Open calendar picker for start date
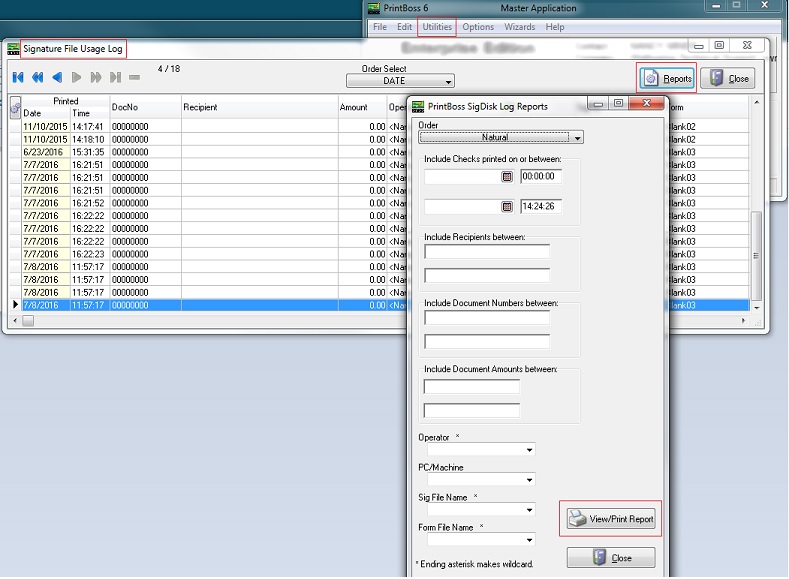789x579 pixels. point(507,177)
